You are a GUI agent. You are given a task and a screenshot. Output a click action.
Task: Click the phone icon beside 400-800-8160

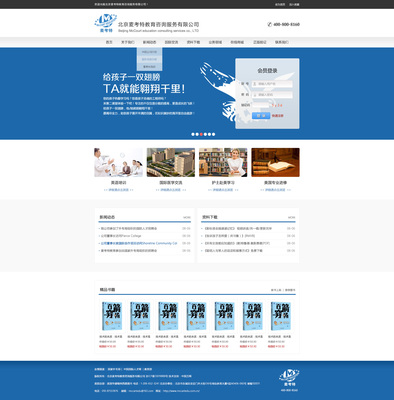click(x=269, y=24)
